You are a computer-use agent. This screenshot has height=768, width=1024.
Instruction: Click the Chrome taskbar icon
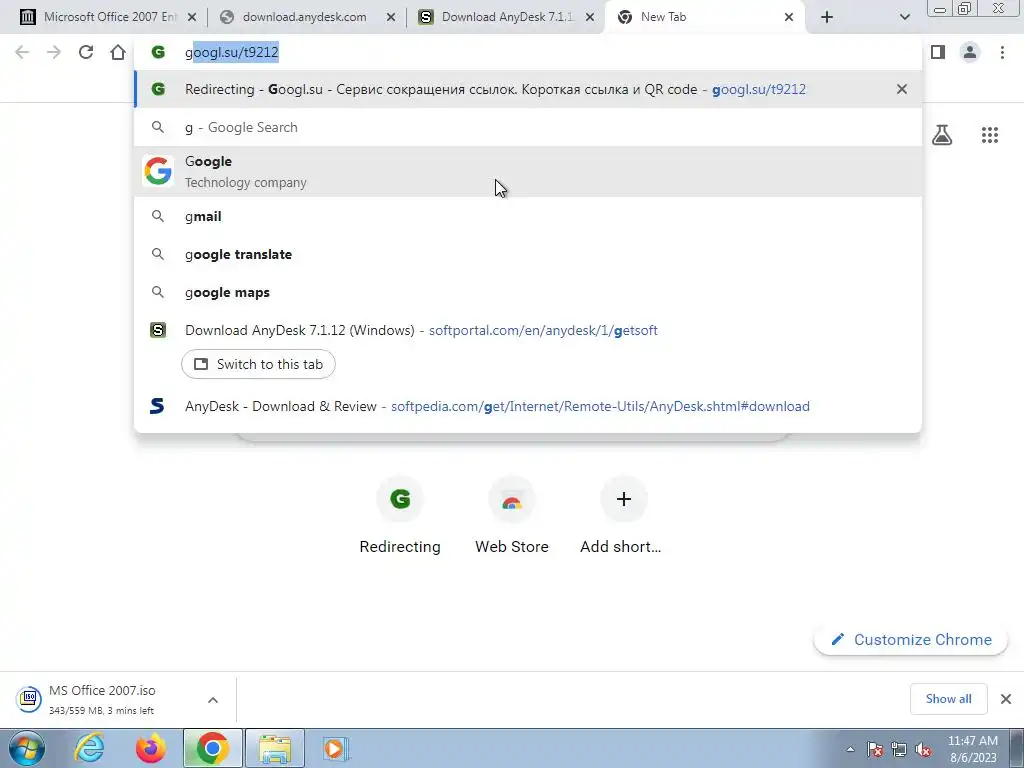pyautogui.click(x=212, y=748)
